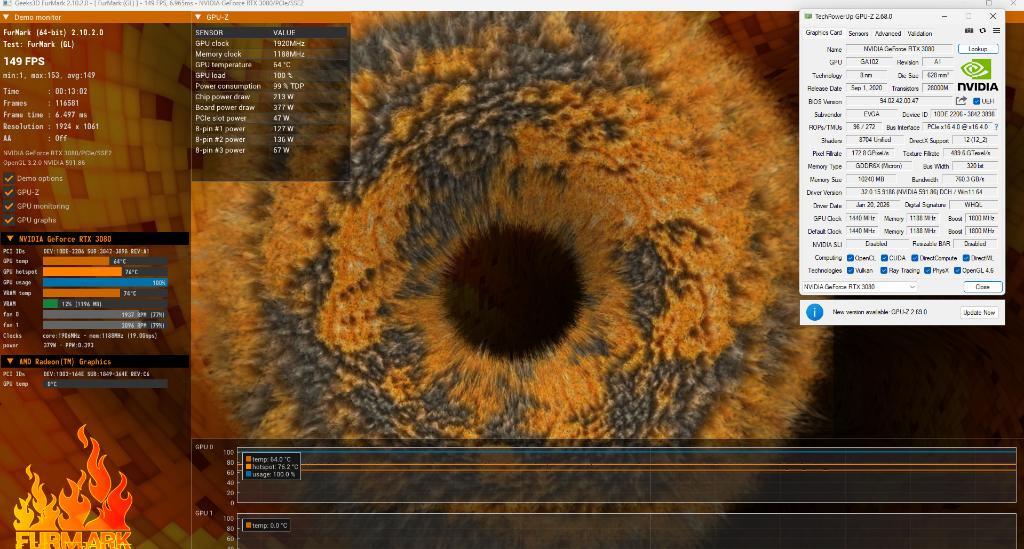
Task: Click the BIOS Version field
Action: pos(899,101)
